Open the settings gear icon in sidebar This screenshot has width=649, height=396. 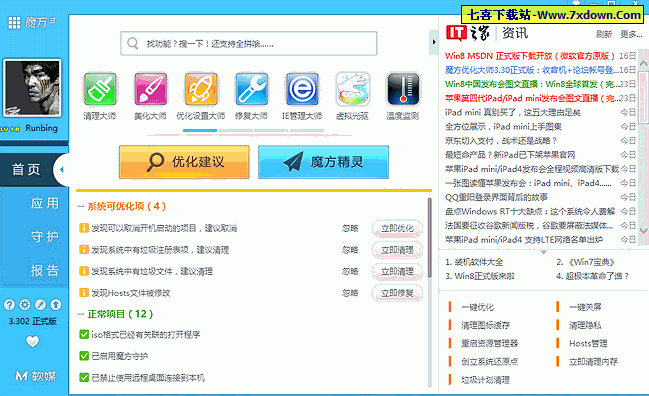coord(25,305)
